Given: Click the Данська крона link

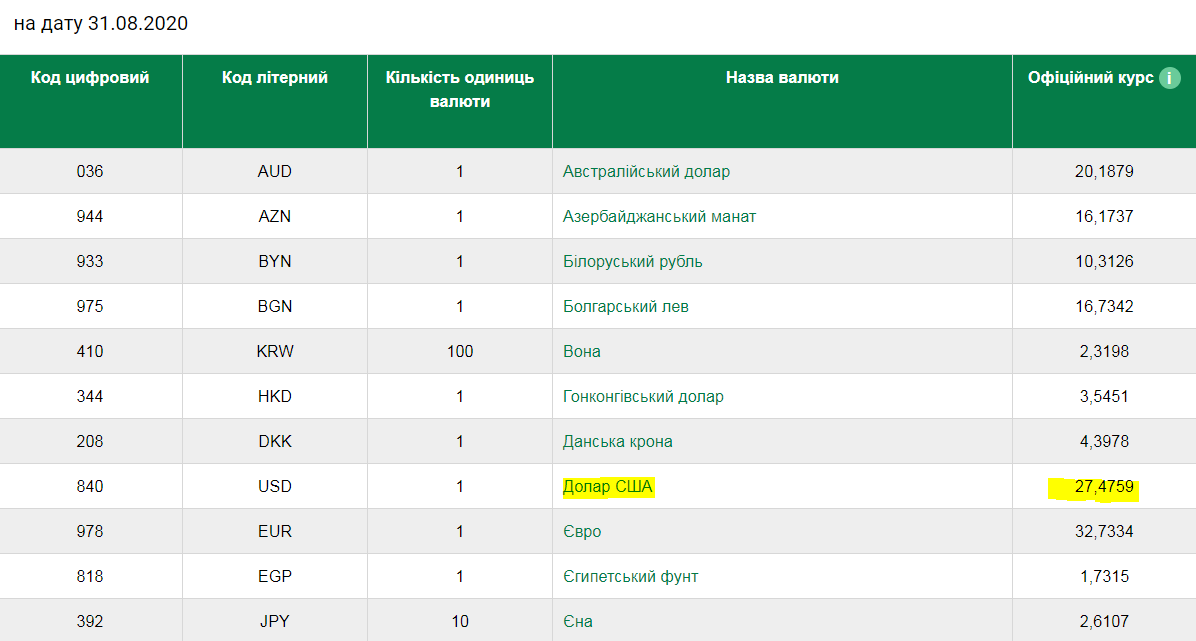Looking at the screenshot, I should (617, 441).
